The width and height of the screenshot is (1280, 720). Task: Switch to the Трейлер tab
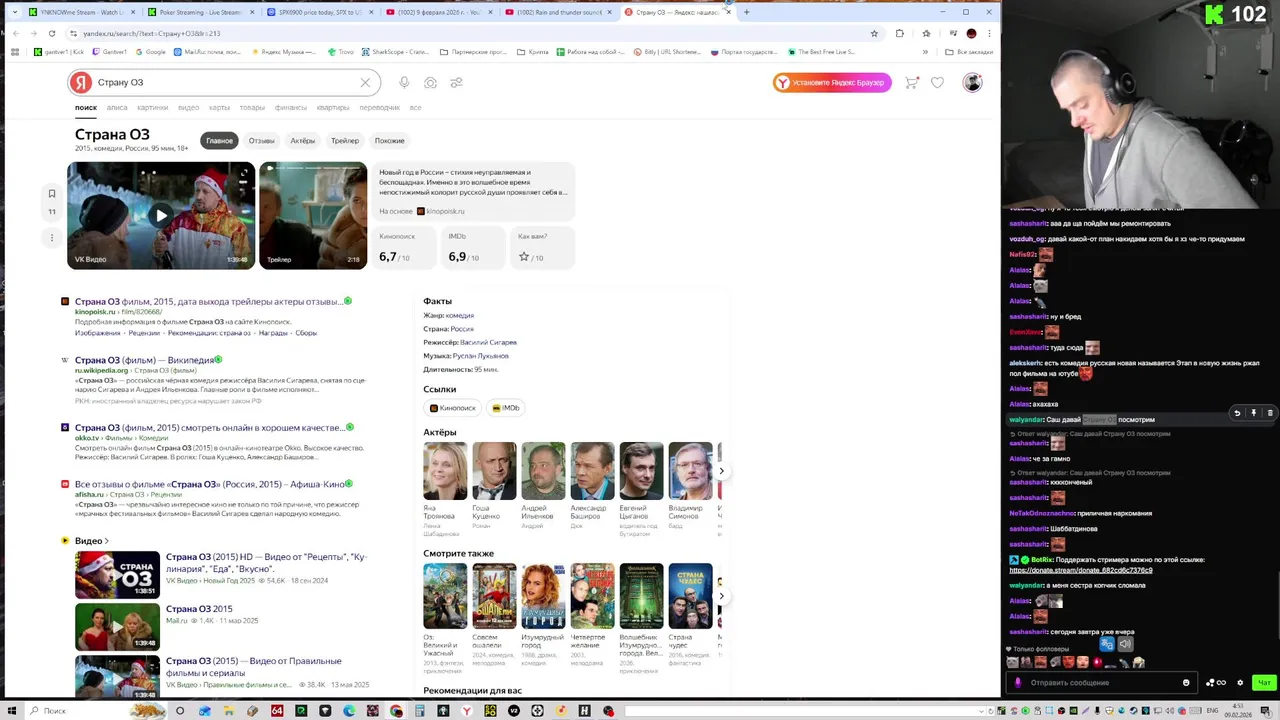click(345, 141)
